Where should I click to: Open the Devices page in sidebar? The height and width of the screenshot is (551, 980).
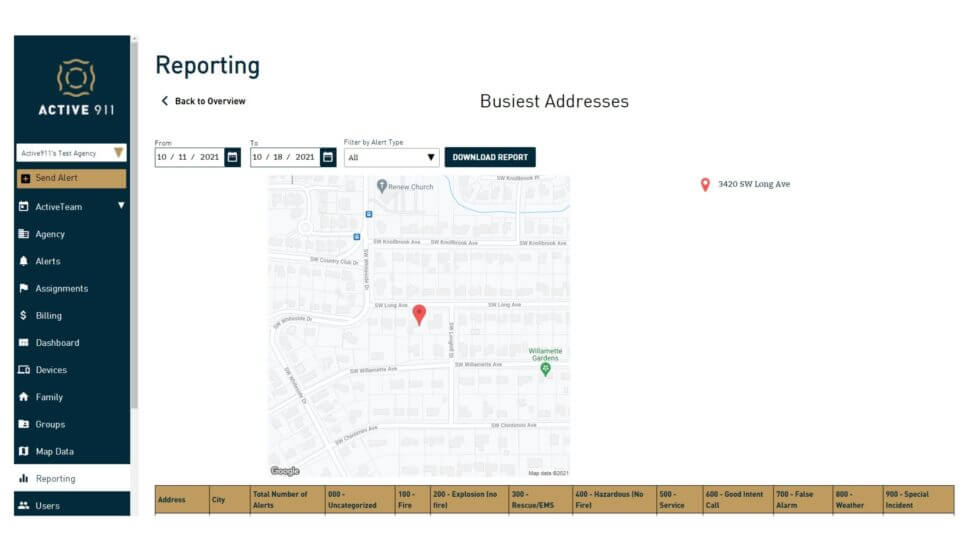click(x=51, y=370)
